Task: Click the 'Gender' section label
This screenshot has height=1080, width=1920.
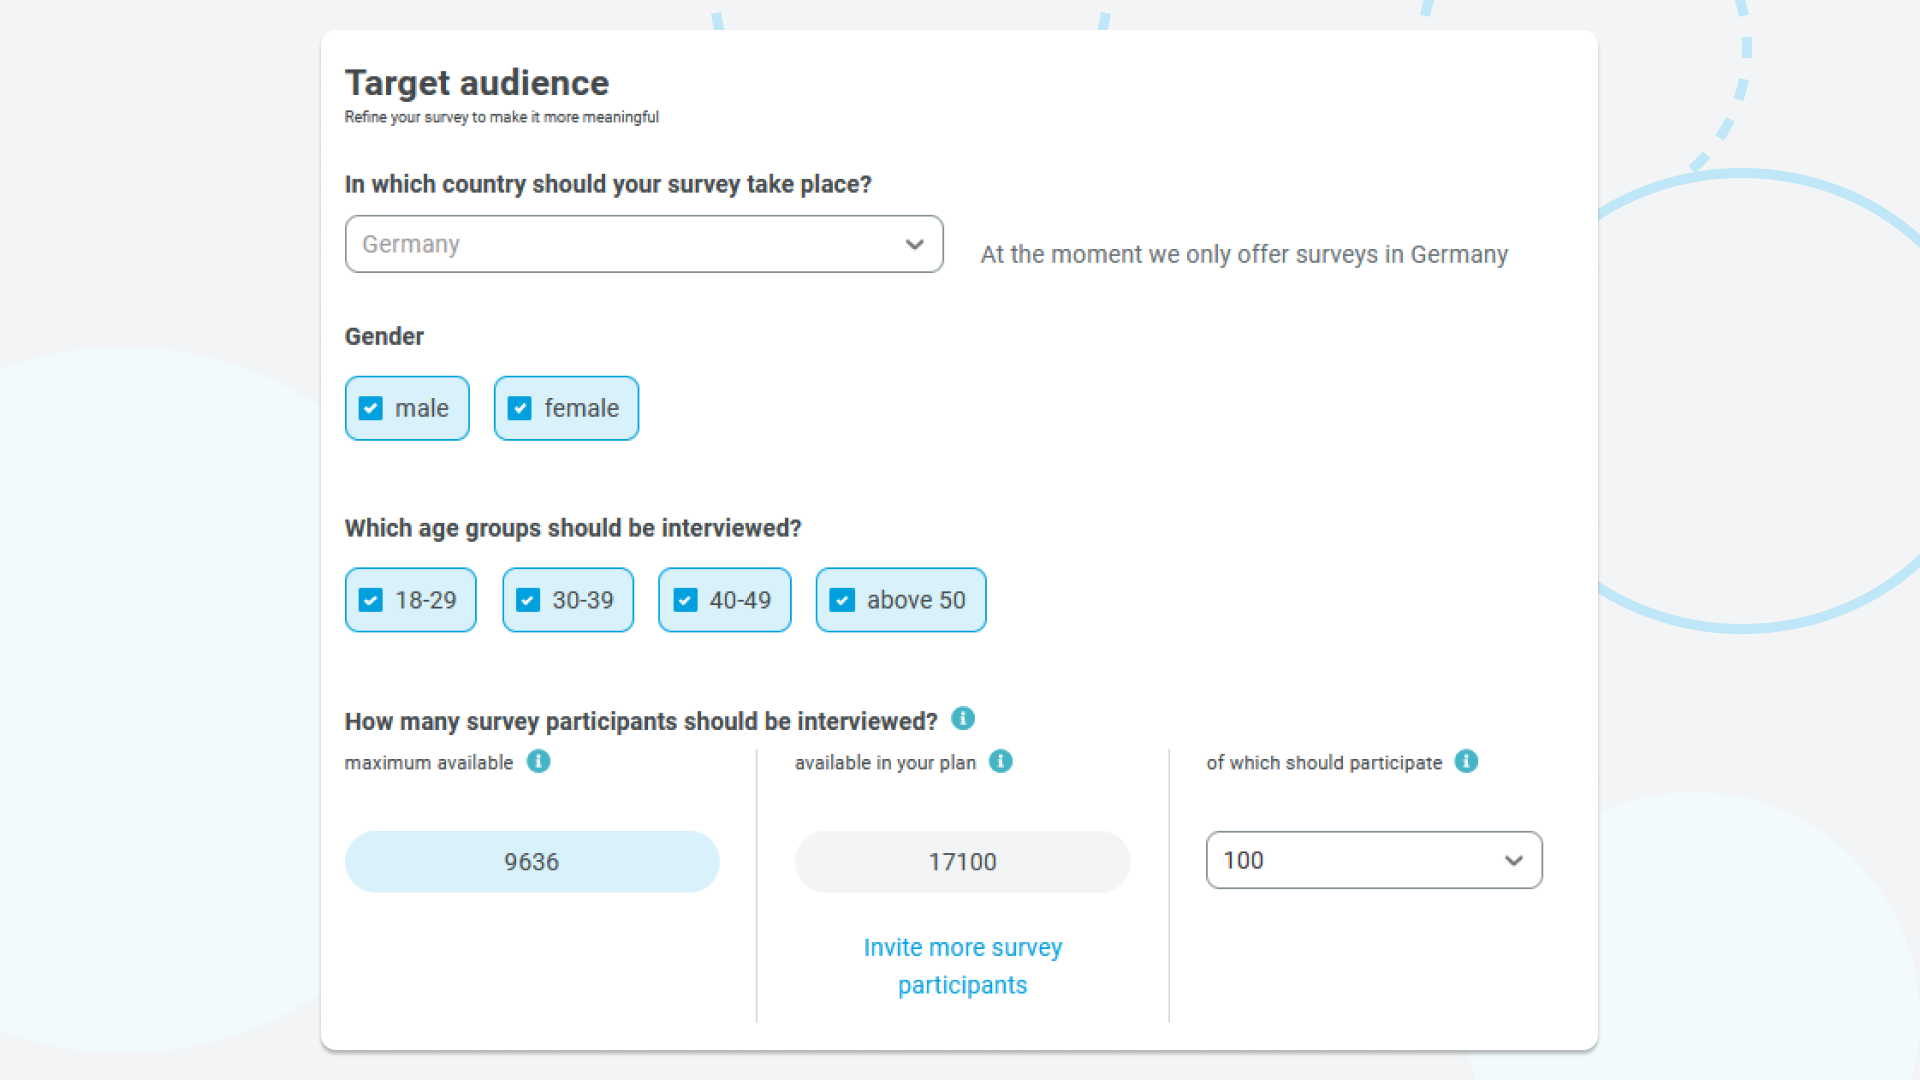Action: point(384,336)
